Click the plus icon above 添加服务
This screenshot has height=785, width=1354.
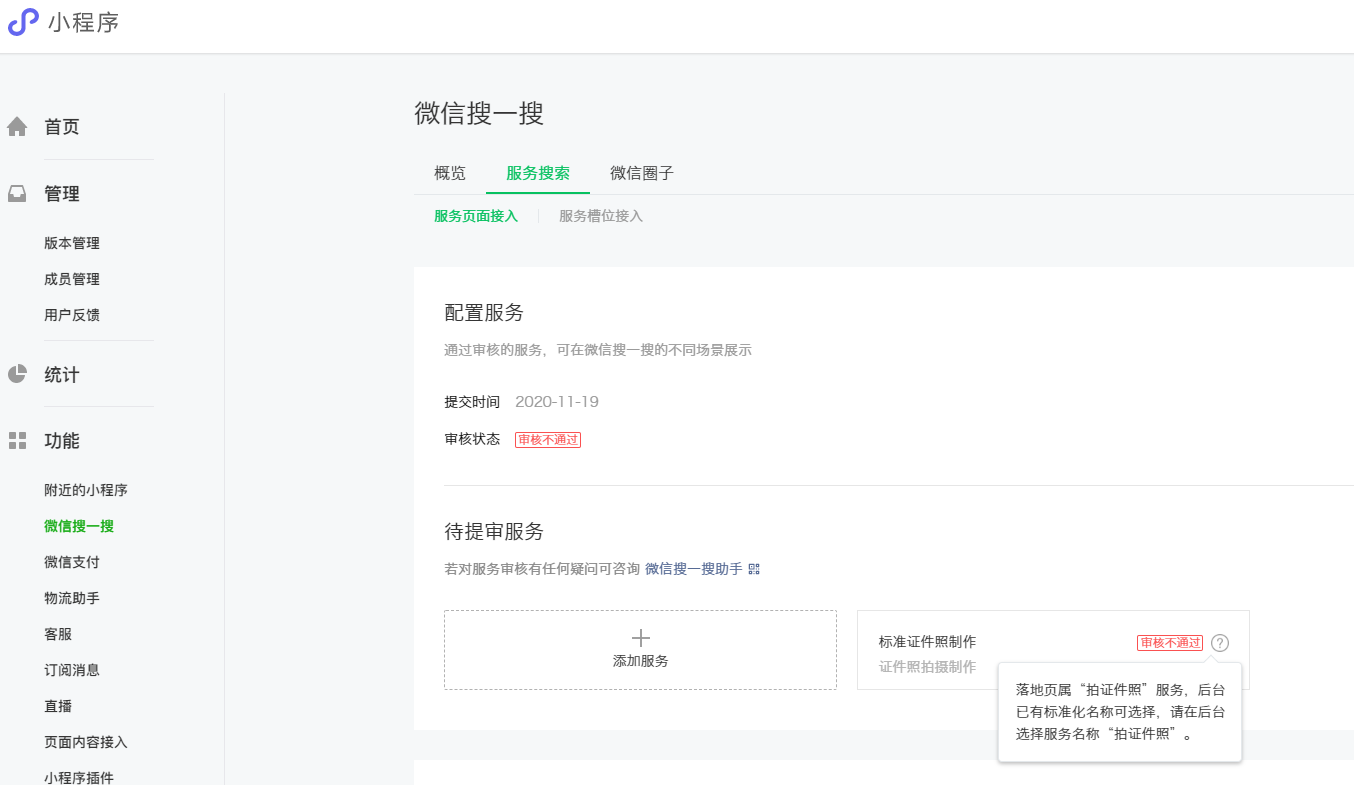click(641, 638)
